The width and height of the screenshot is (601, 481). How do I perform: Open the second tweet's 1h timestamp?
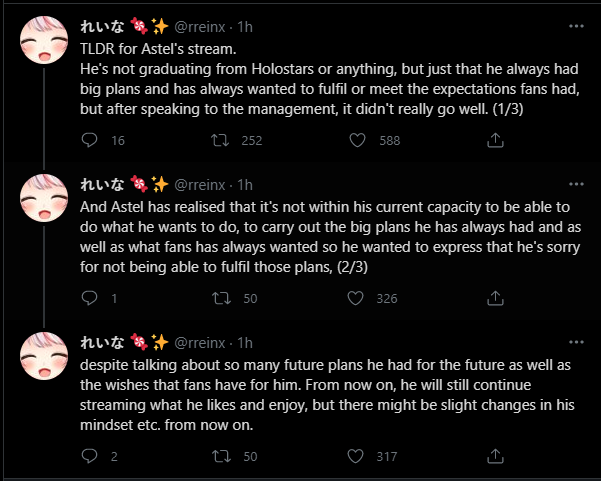pyautogui.click(x=245, y=185)
